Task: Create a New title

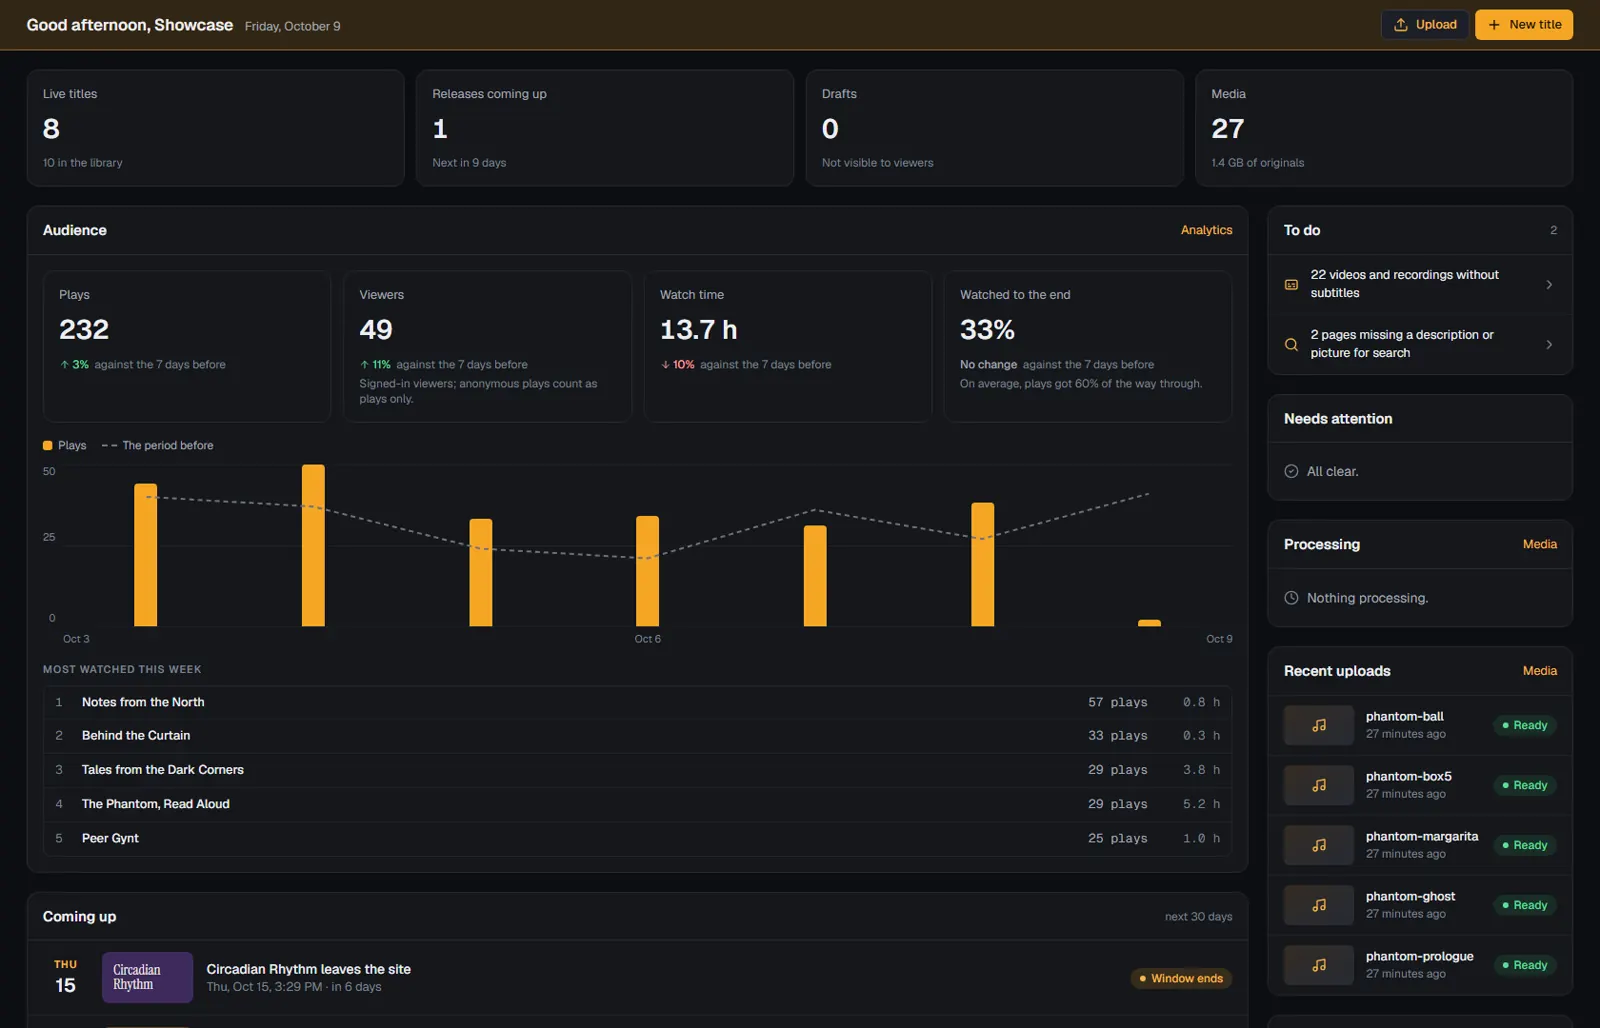Action: 1524,25
